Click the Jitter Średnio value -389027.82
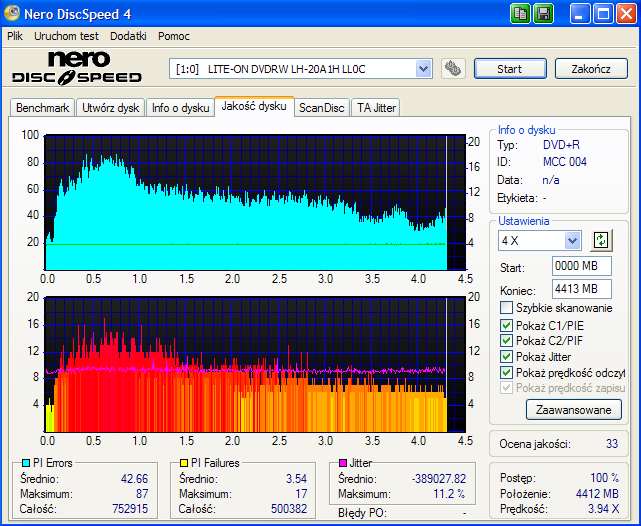The height and width of the screenshot is (526, 641). click(439, 479)
